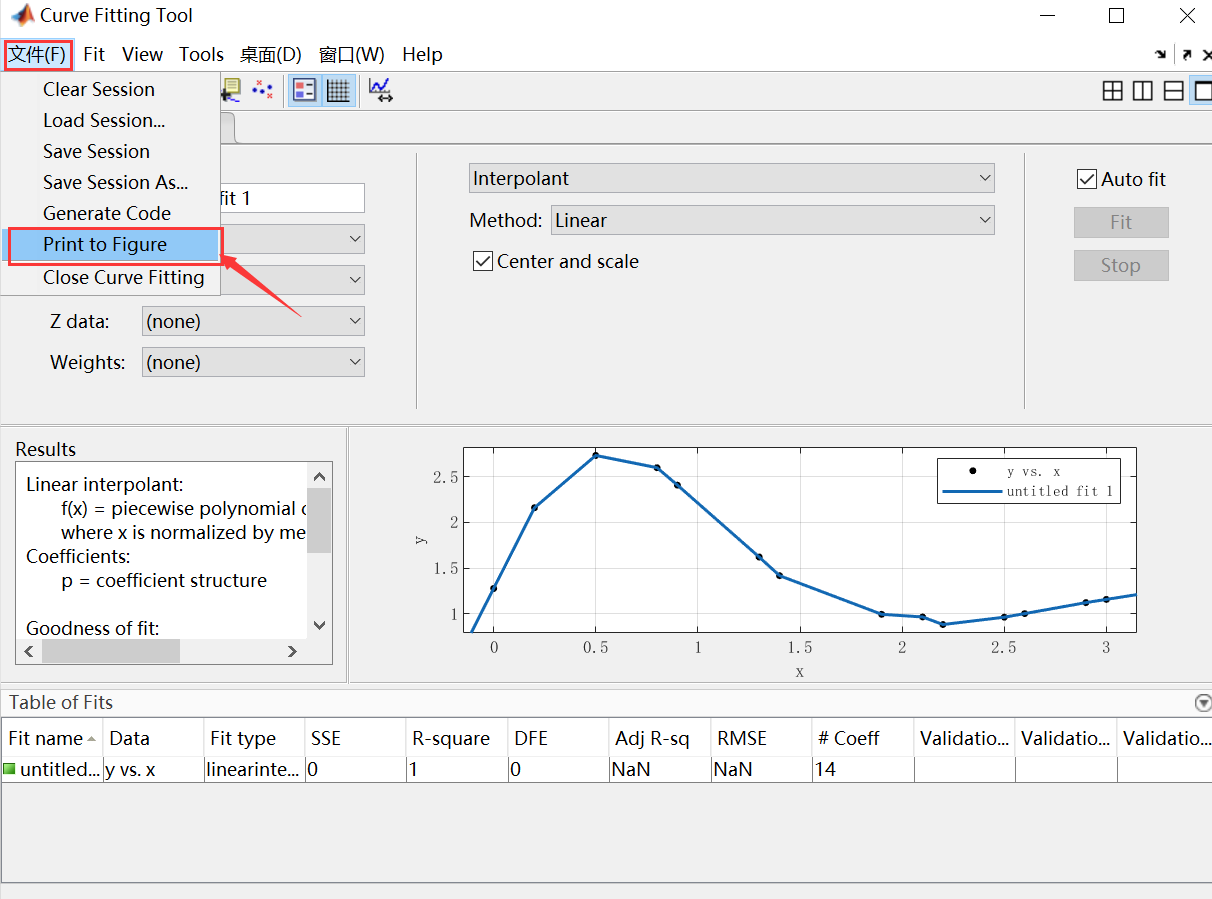Open the View menu
This screenshot has height=899, width=1212.
[x=143, y=54]
